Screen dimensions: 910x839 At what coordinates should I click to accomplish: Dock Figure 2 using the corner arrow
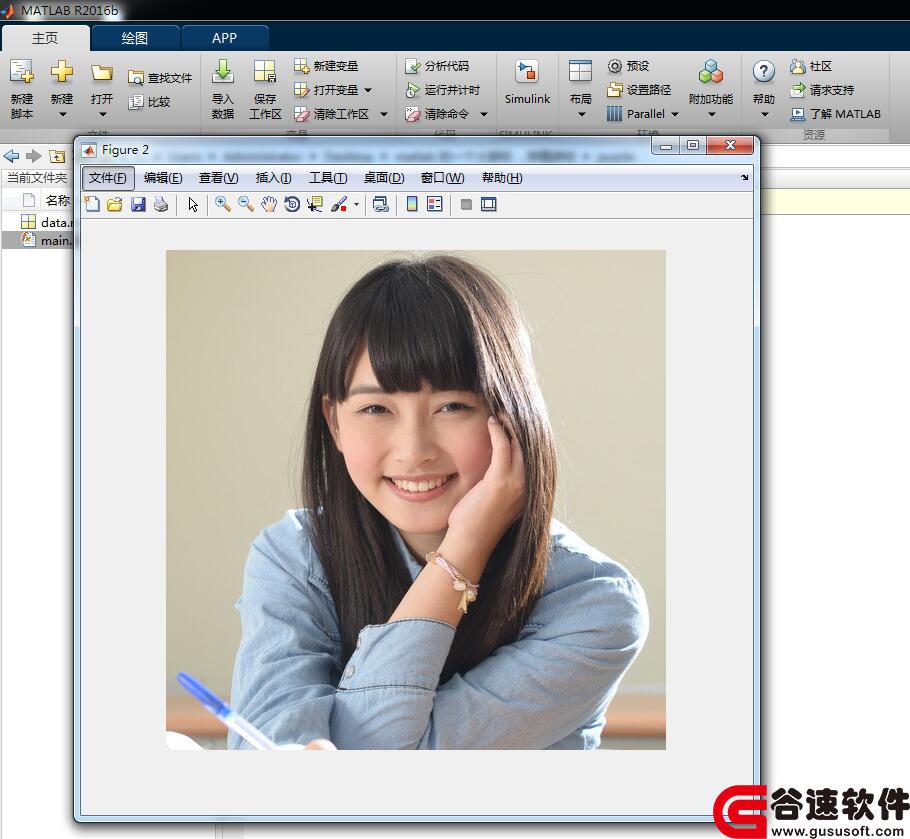(745, 178)
